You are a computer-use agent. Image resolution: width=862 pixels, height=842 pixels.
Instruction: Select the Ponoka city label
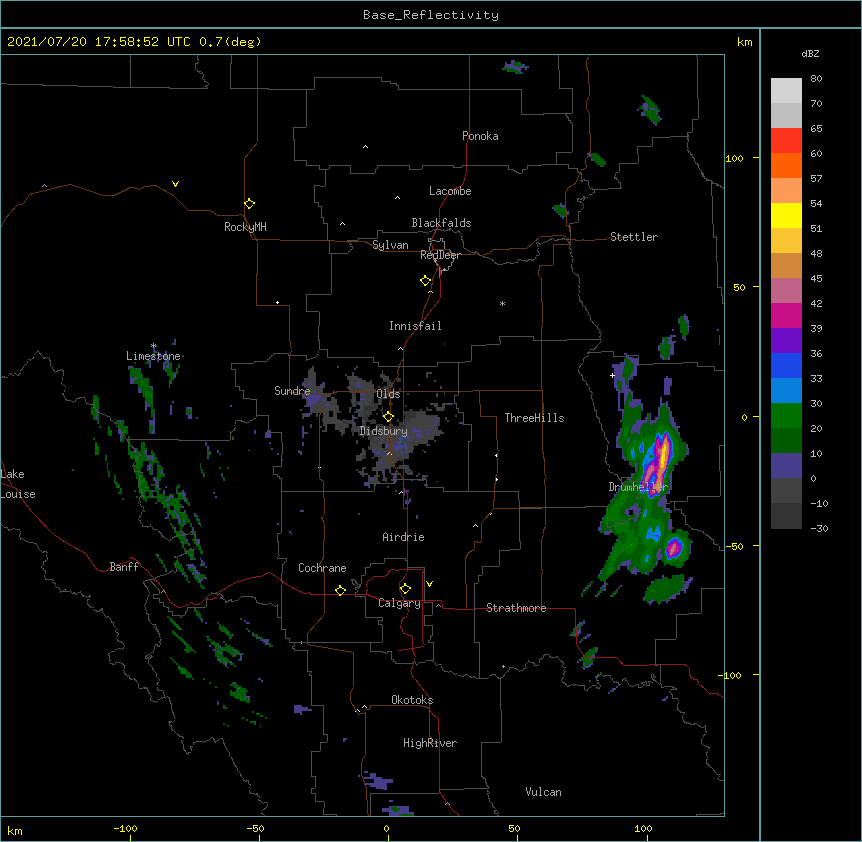pos(480,136)
